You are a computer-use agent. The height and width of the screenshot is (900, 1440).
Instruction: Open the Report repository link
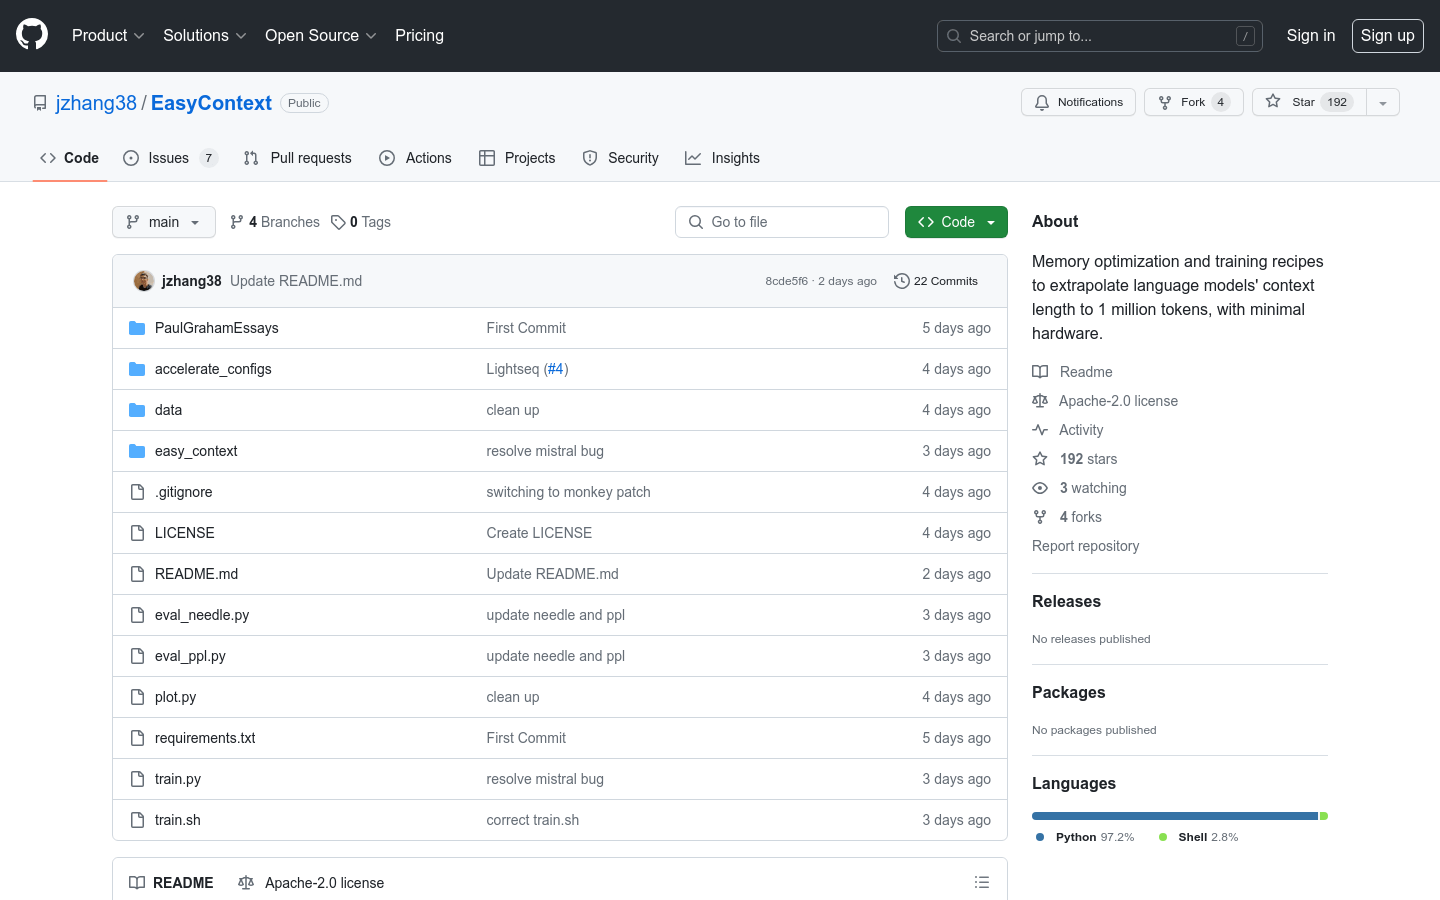coord(1085,546)
